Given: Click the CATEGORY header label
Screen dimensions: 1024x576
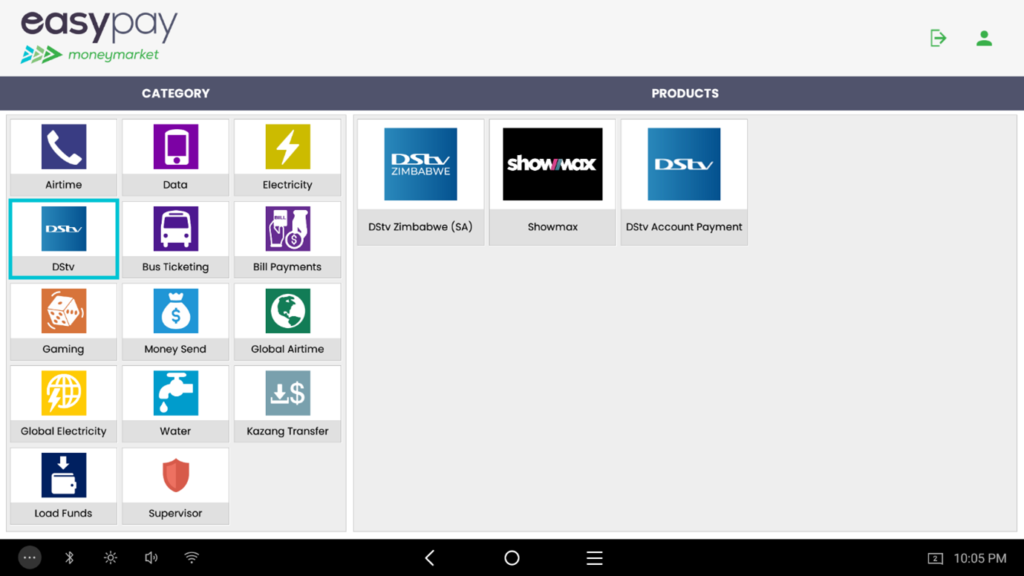Looking at the screenshot, I should point(176,93).
